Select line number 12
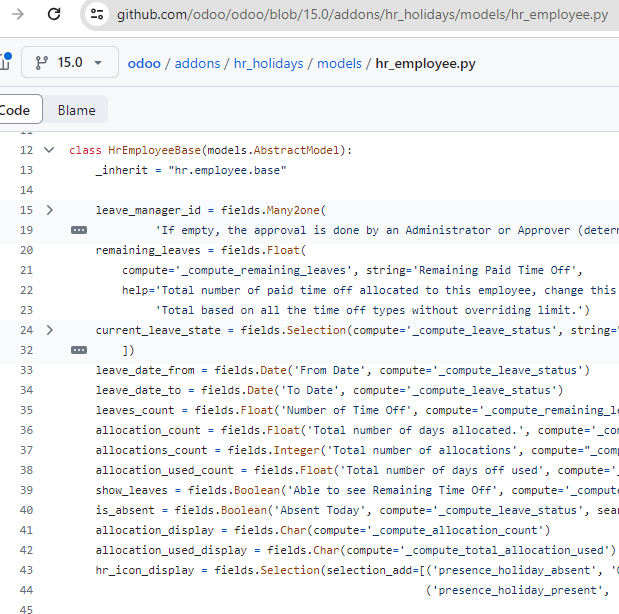The width and height of the screenshot is (619, 614). point(26,150)
